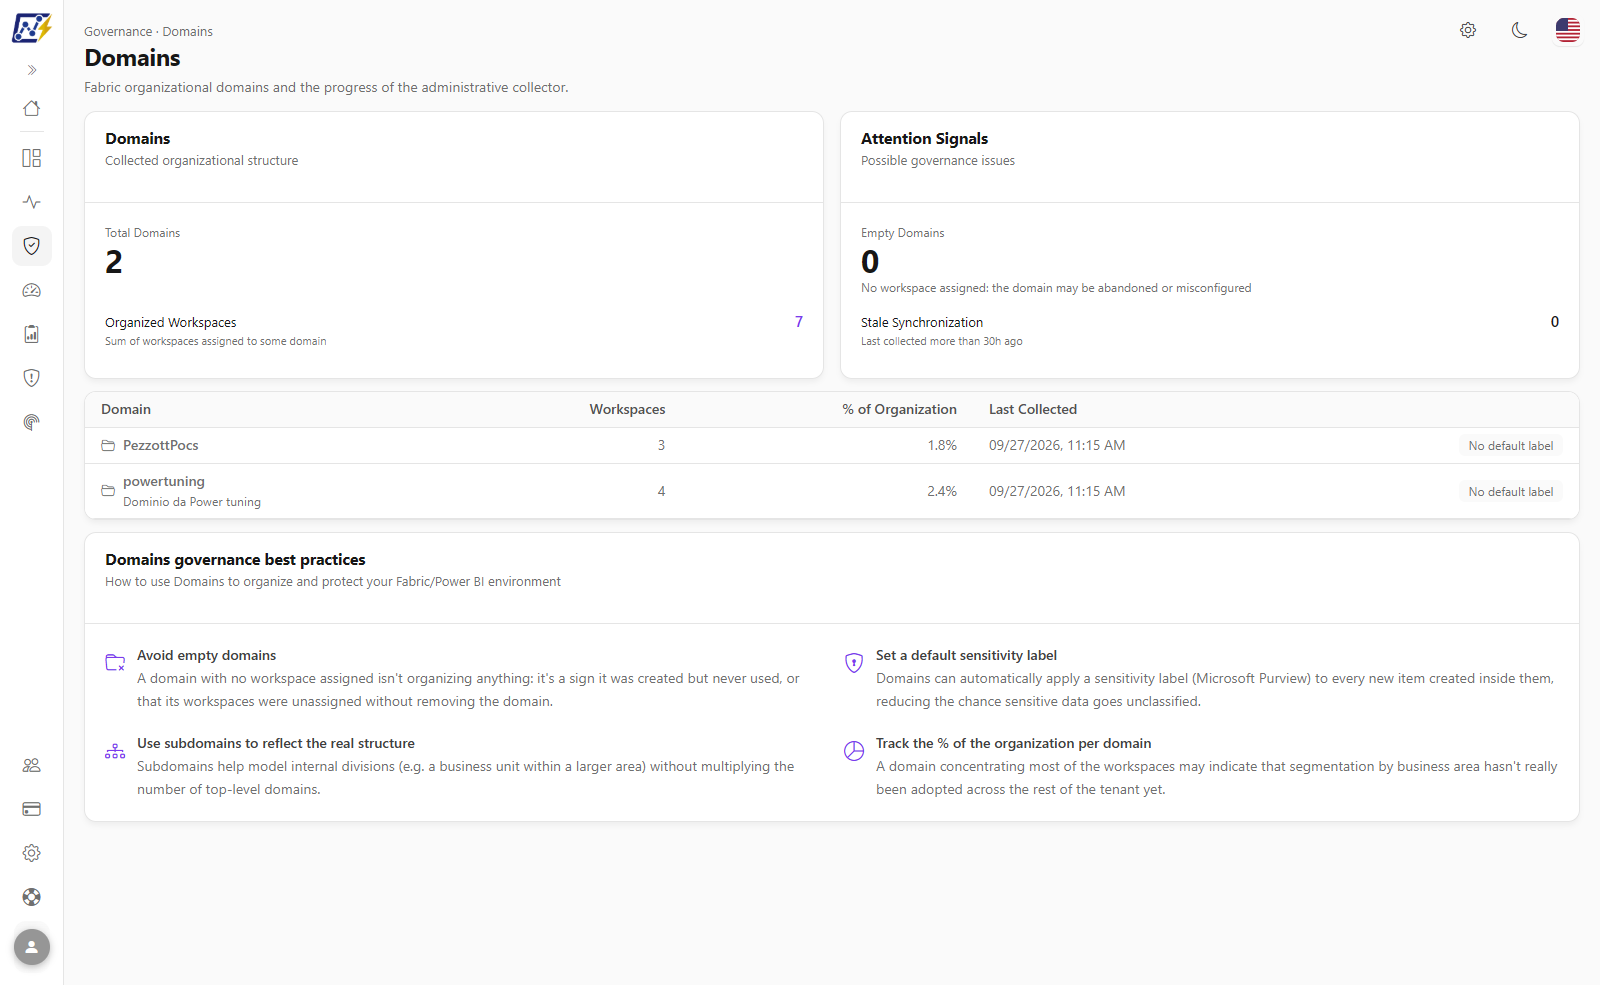Viewport: 1600px width, 985px height.
Task: Open the gear settings in the page header
Action: [1468, 30]
